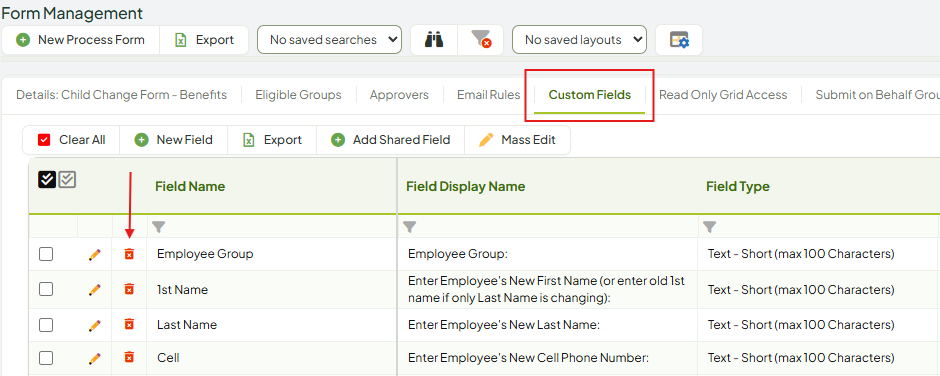Open Details: Child Change Form - Benefits tab
Viewport: 940px width, 376px height.
pos(122,95)
